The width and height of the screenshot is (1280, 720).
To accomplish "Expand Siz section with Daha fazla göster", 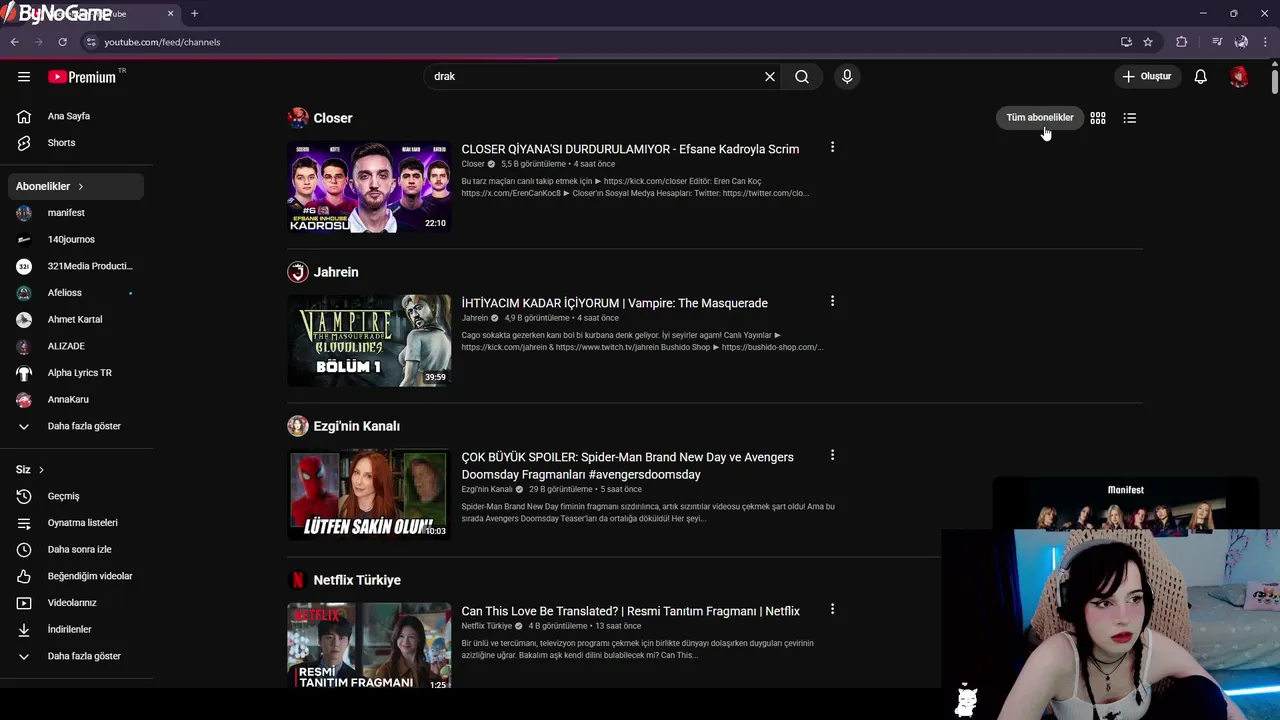I will tap(76, 656).
